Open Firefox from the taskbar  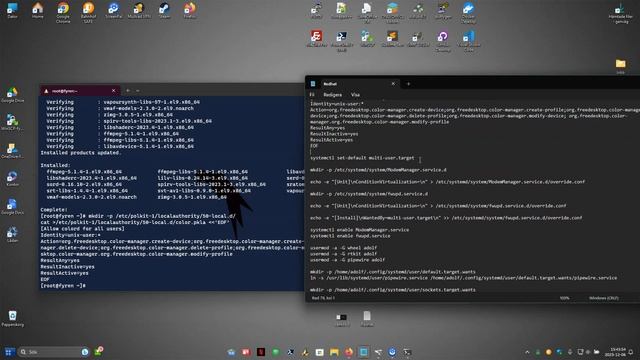coord(349,352)
